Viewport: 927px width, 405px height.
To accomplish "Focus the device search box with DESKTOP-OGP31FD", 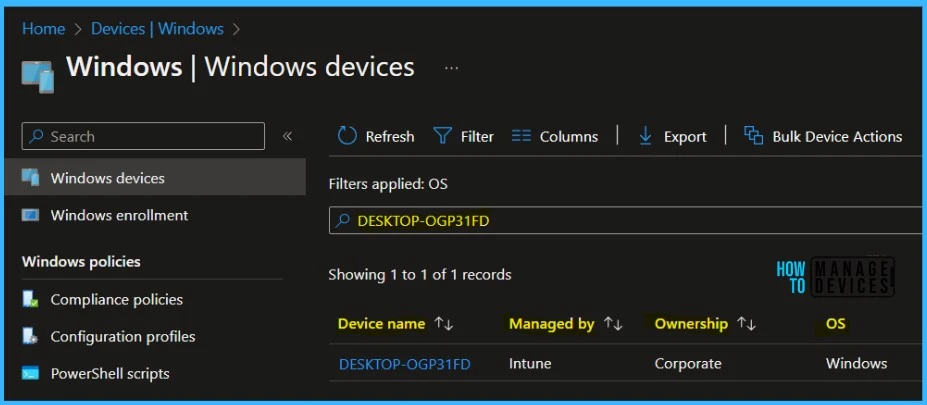I will pyautogui.click(x=627, y=221).
